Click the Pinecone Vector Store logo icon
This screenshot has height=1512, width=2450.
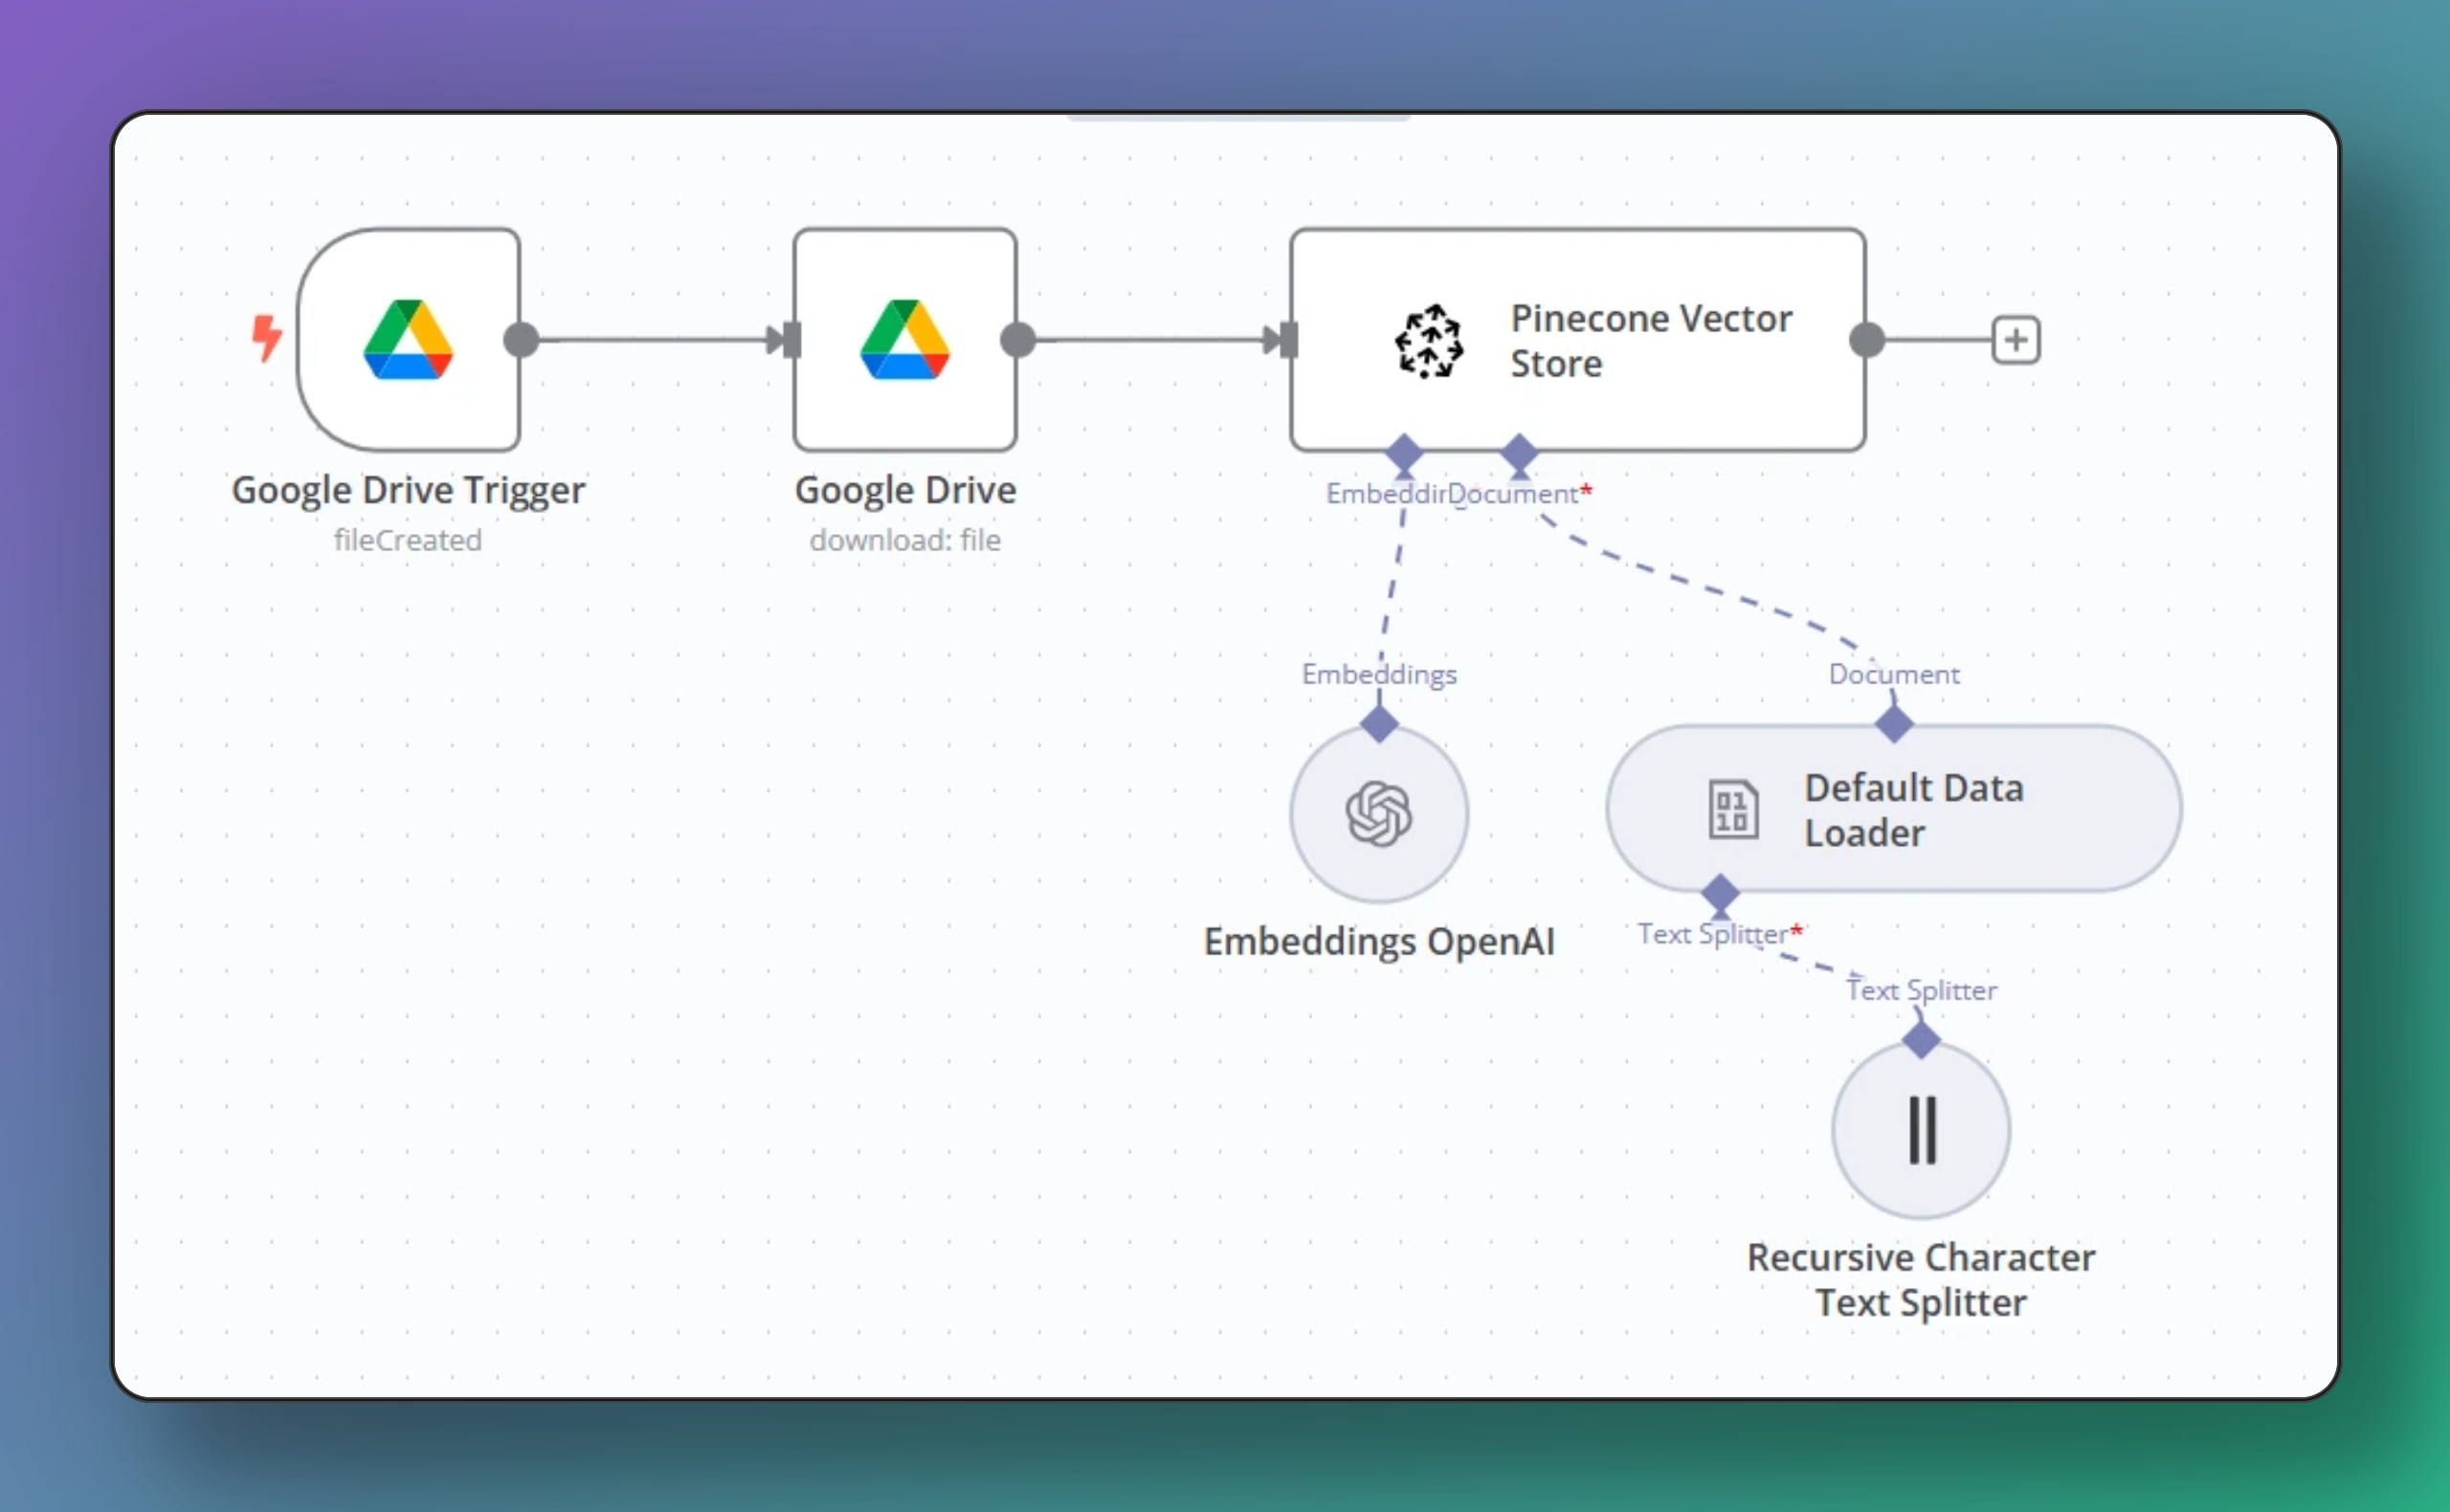pos(1429,341)
